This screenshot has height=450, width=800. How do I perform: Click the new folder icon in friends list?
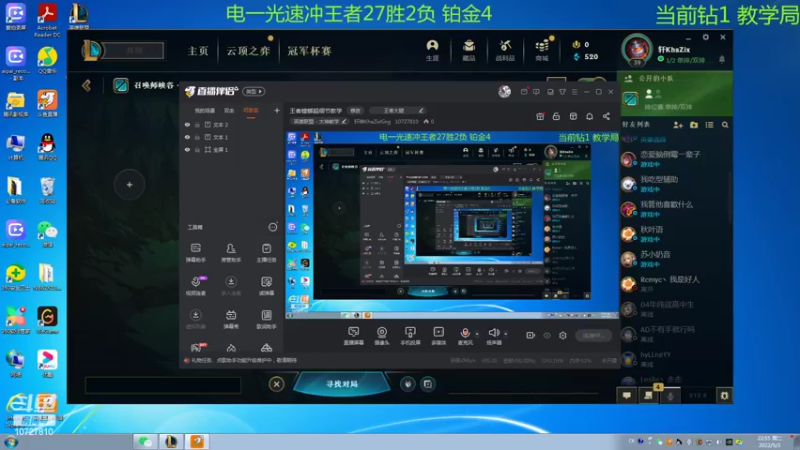pyautogui.click(x=694, y=125)
